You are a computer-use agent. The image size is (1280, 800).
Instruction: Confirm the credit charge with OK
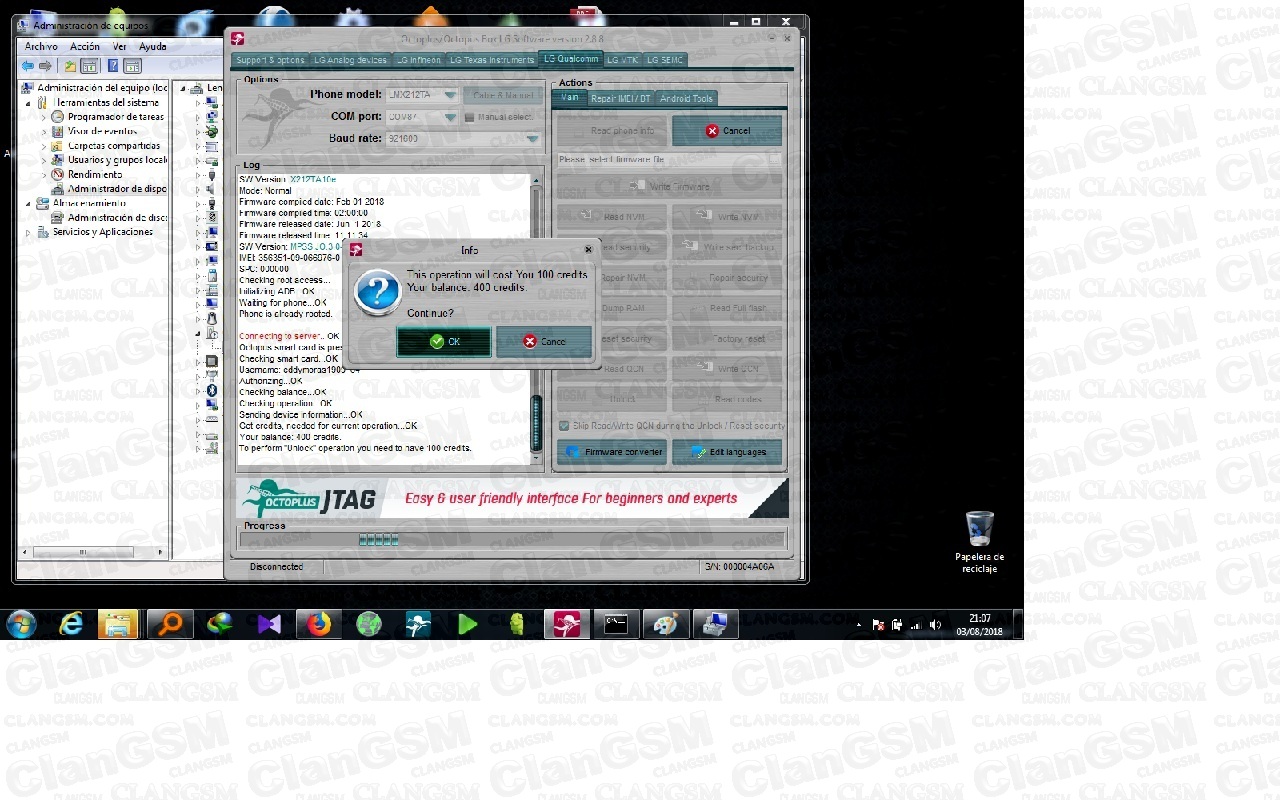point(444,342)
